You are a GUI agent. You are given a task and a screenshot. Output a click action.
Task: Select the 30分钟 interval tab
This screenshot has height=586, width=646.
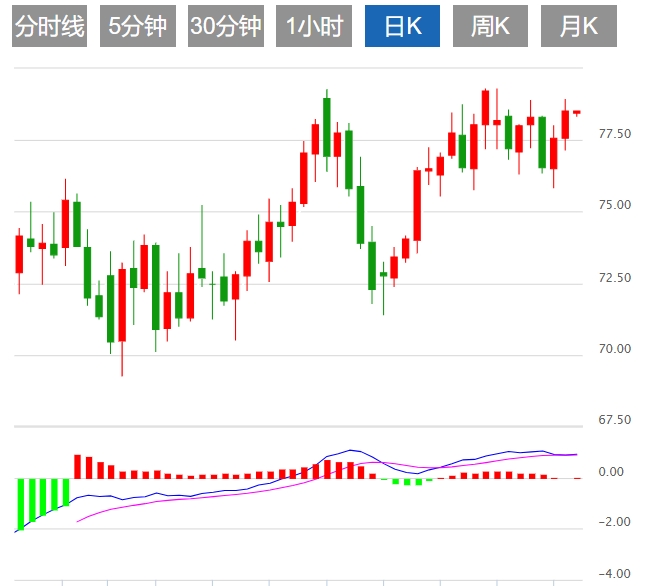coord(226,26)
